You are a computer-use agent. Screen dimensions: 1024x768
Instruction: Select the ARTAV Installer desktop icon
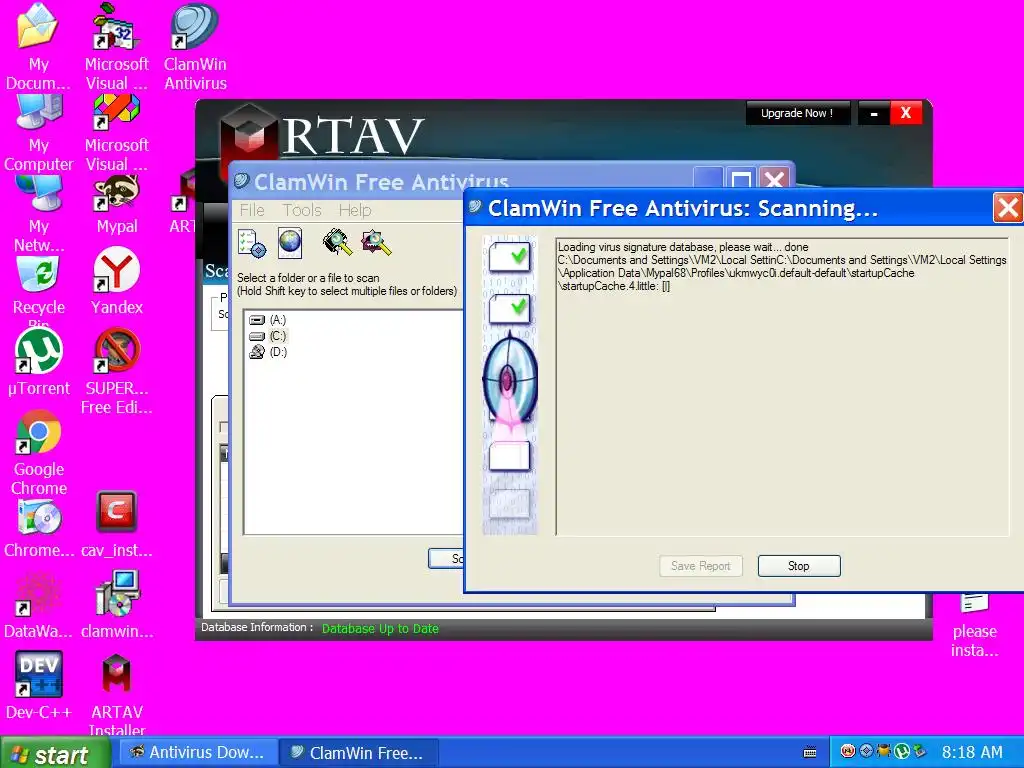point(117,674)
